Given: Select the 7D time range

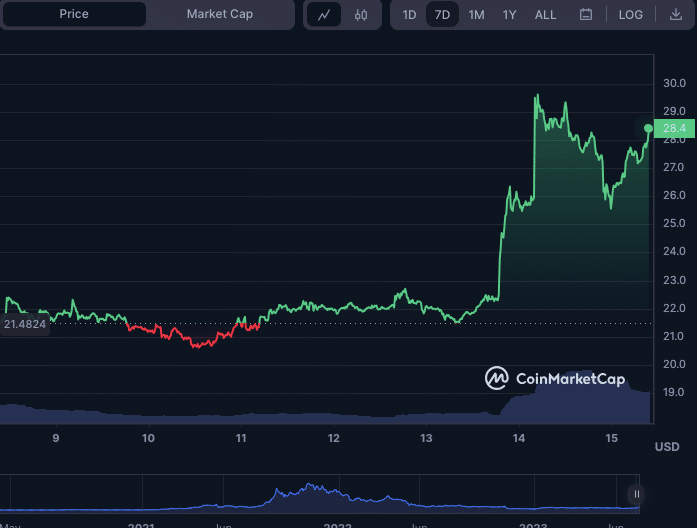Looking at the screenshot, I should (x=442, y=15).
